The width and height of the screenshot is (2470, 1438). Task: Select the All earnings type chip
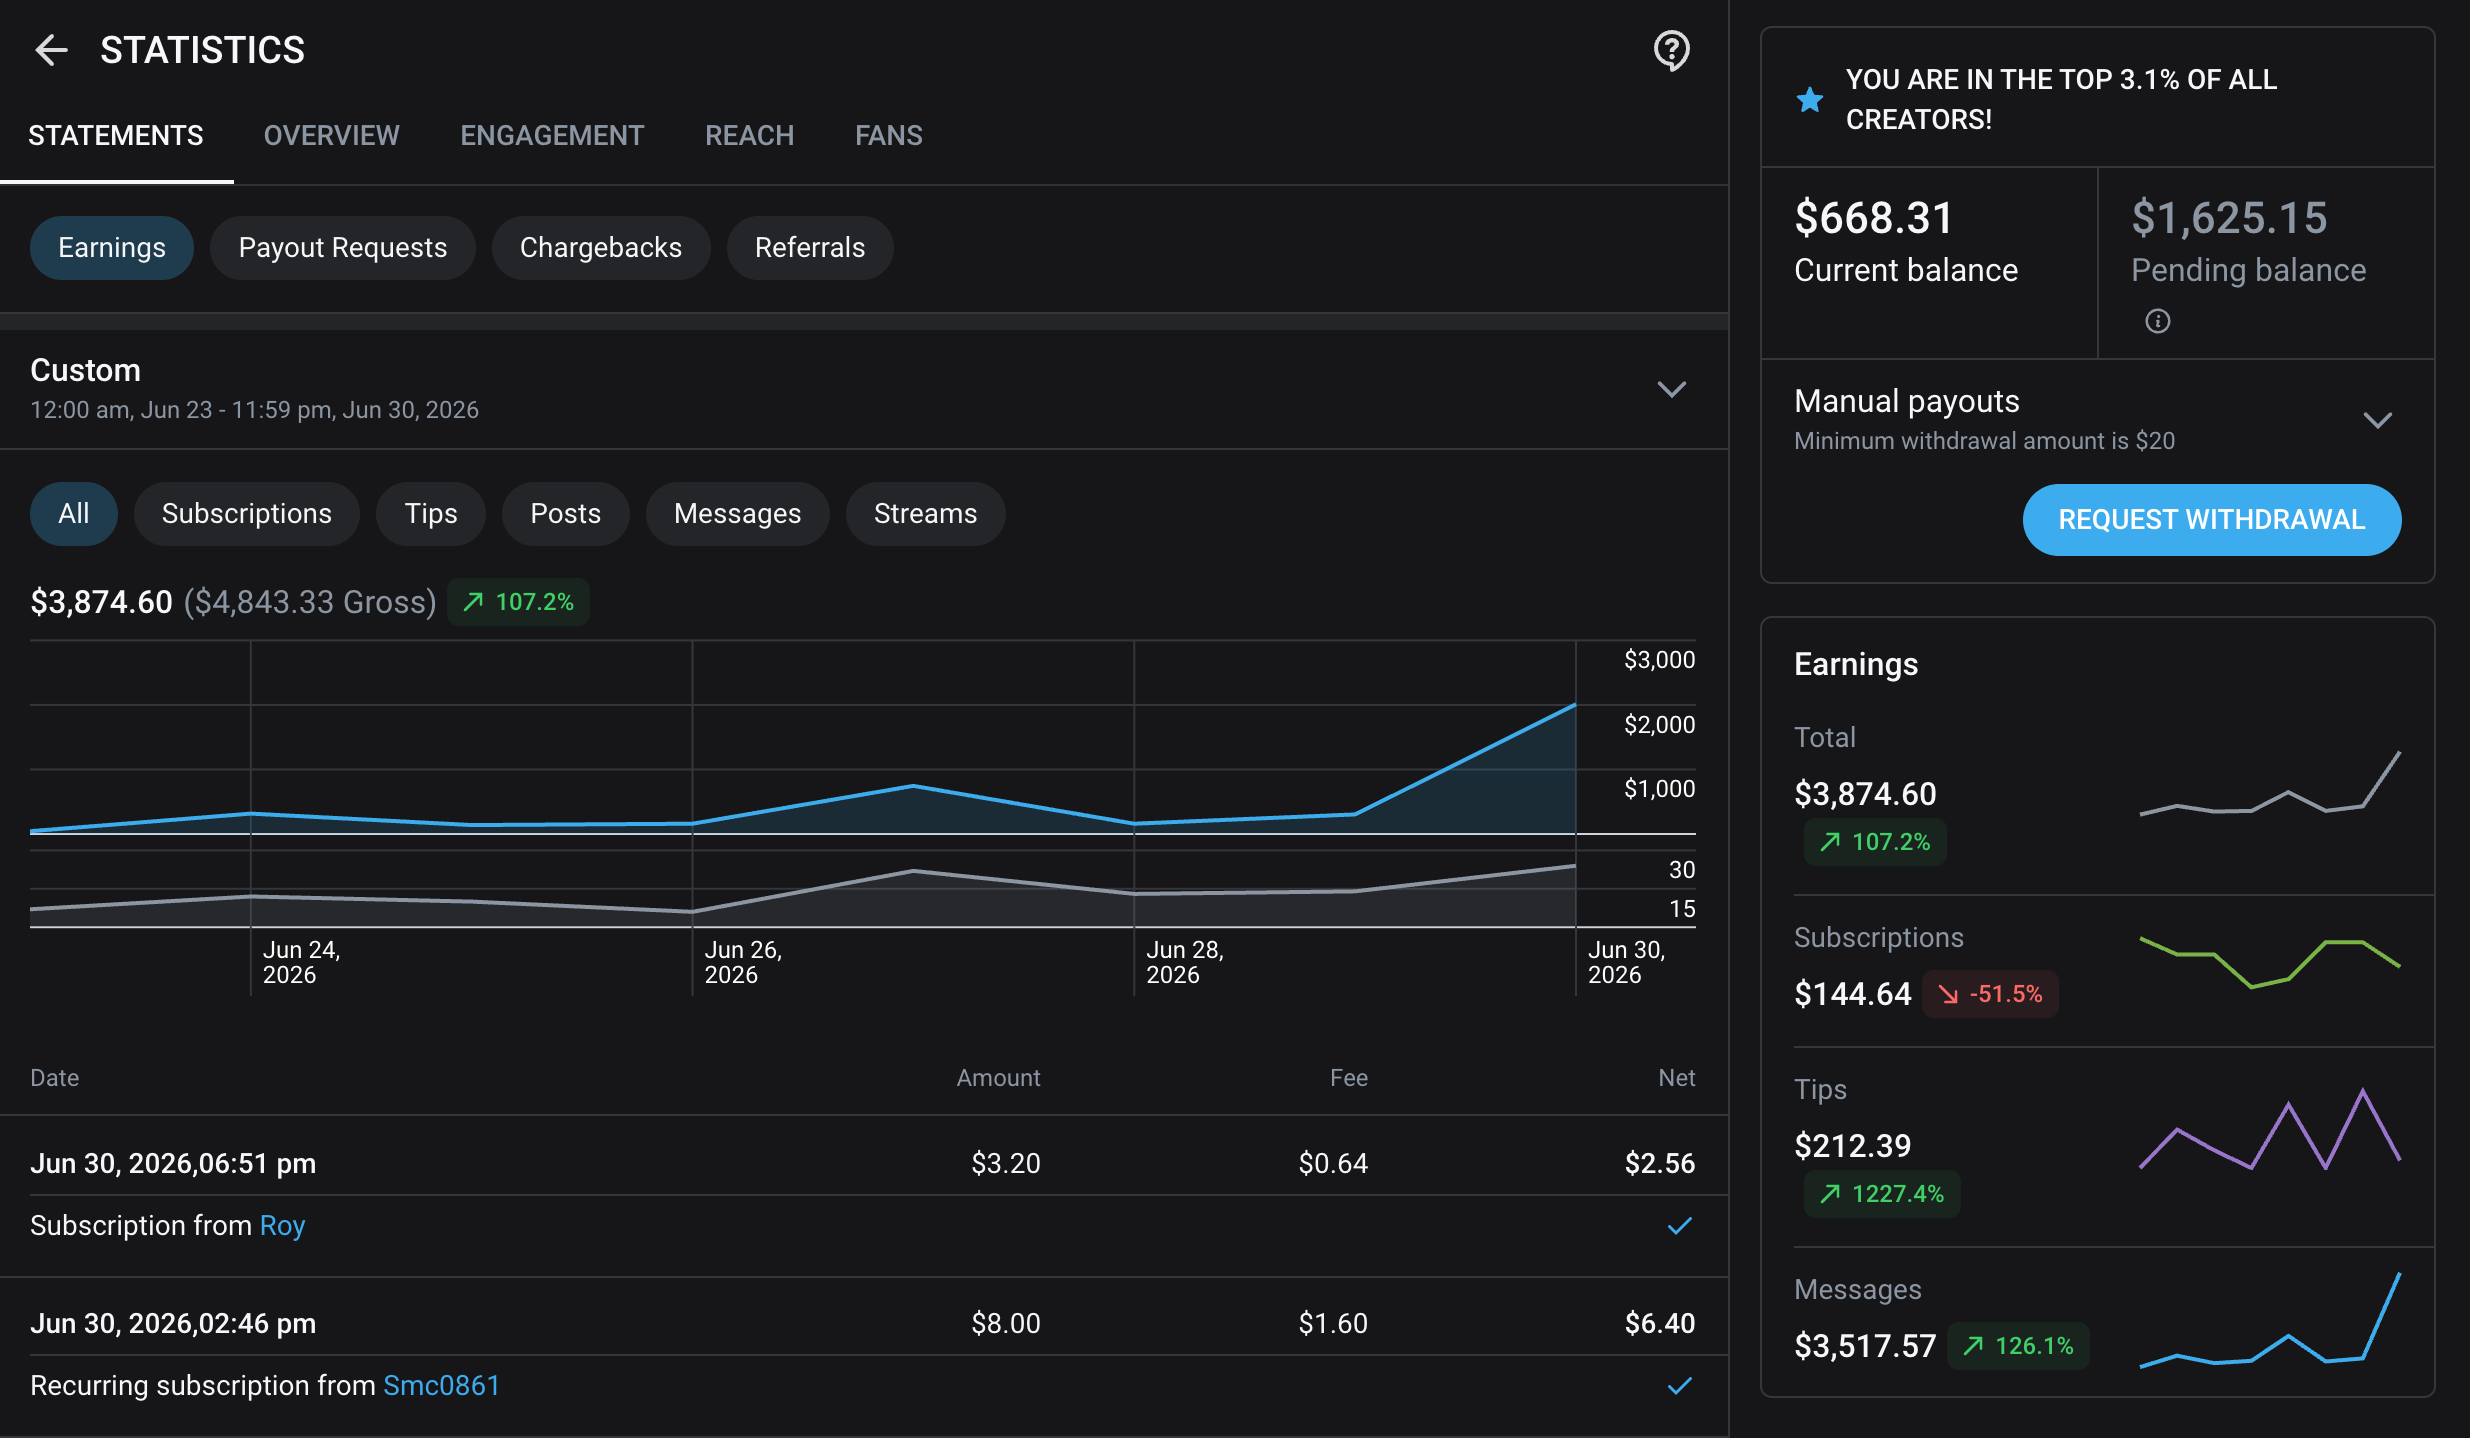point(74,514)
